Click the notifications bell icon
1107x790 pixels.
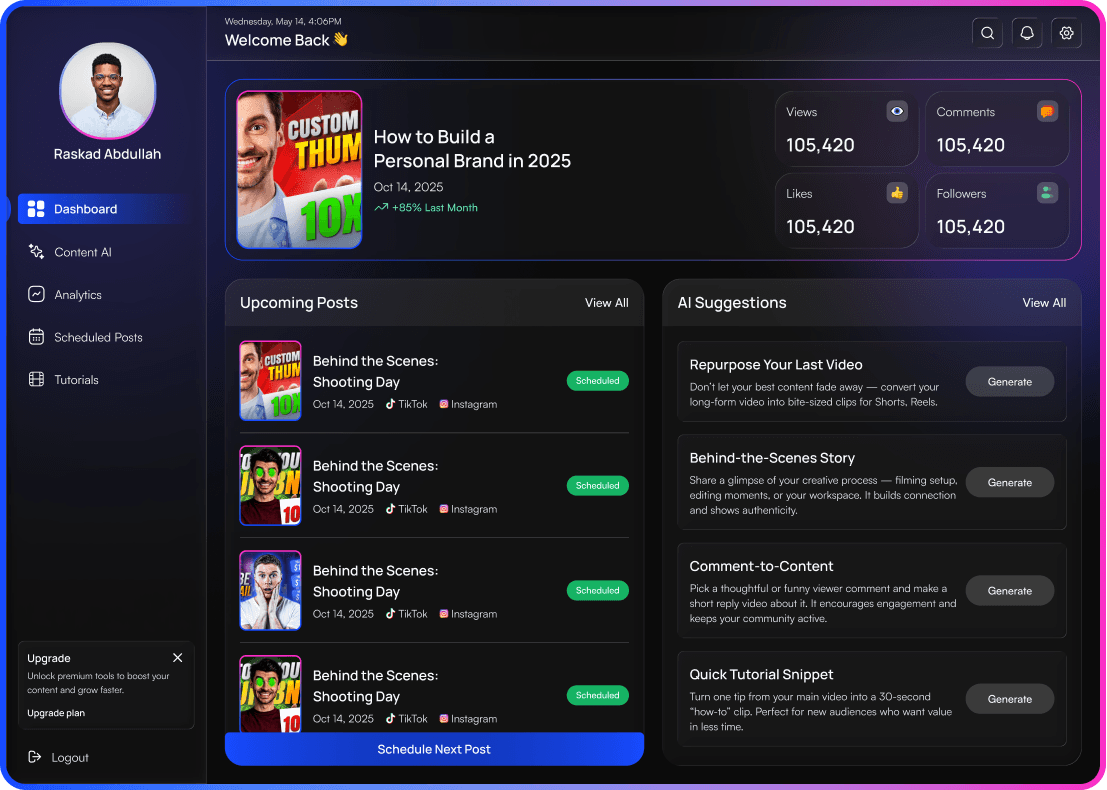[1026, 32]
